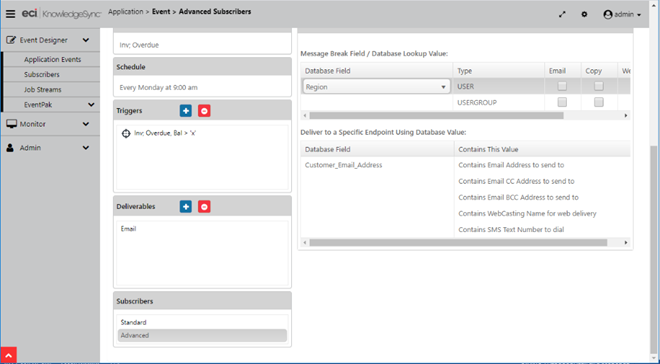Select Contains Email Address to send to
660x364 pixels.
(x=511, y=165)
